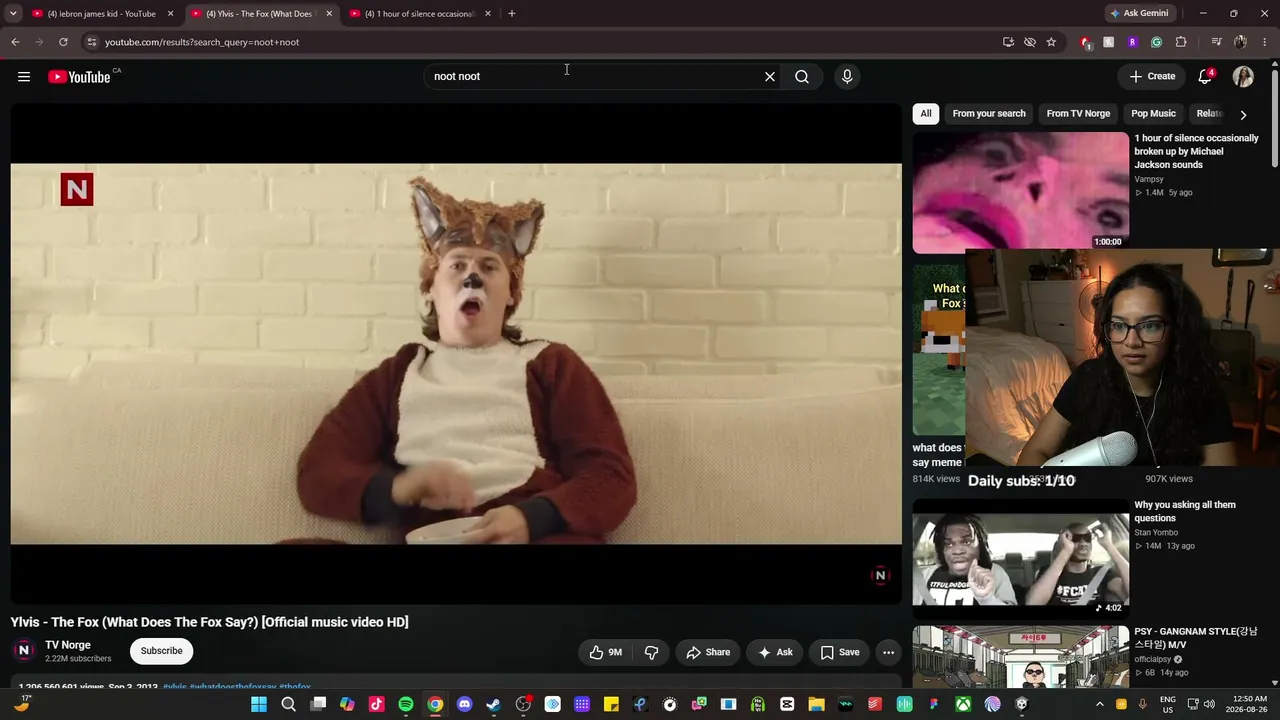Viewport: 1280px width, 720px height.
Task: Reload the YouTube page
Action: click(63, 42)
